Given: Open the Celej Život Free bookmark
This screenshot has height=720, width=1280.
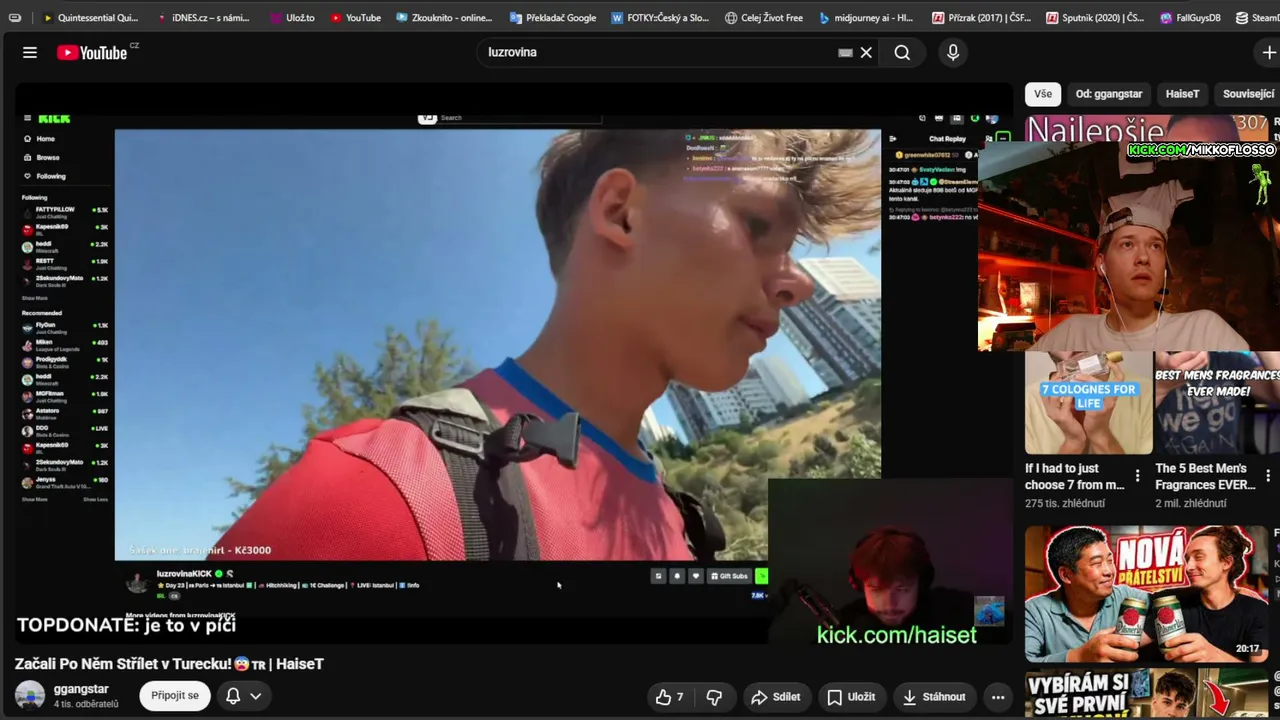Looking at the screenshot, I should click(764, 17).
